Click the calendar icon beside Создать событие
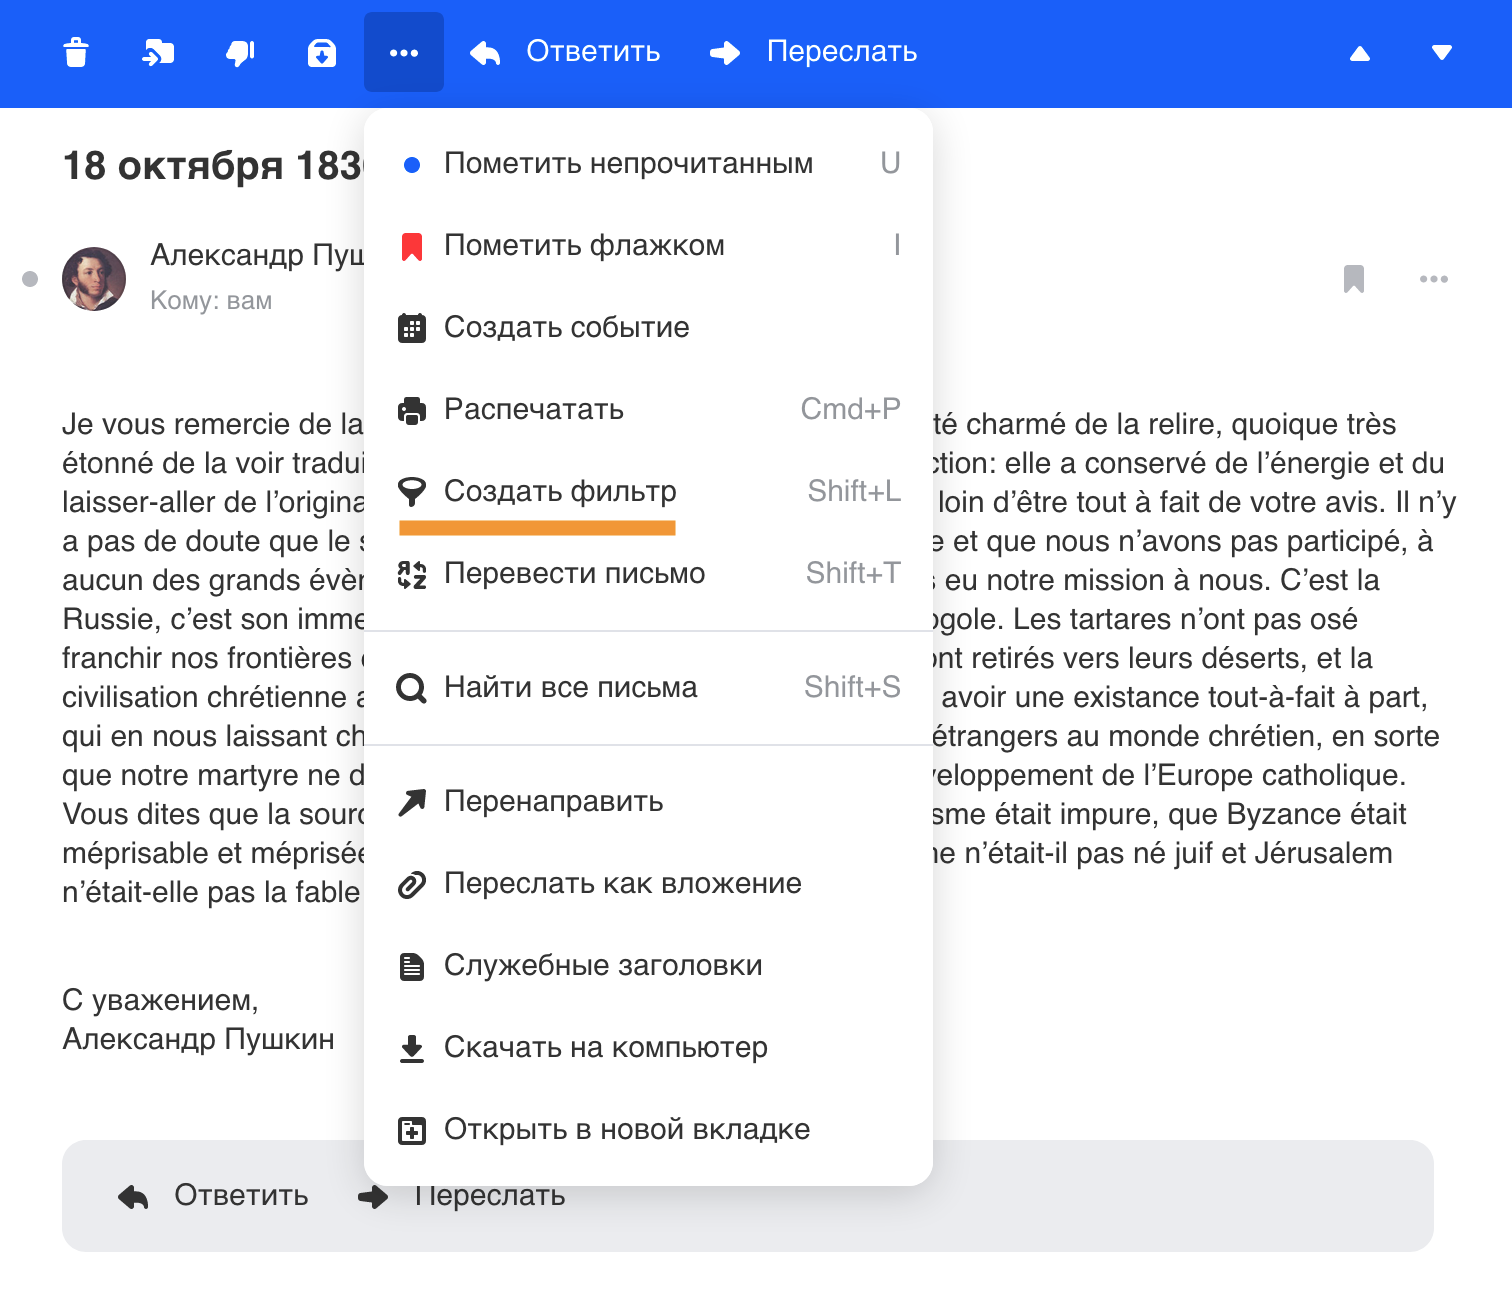The height and width of the screenshot is (1298, 1512). point(411,328)
